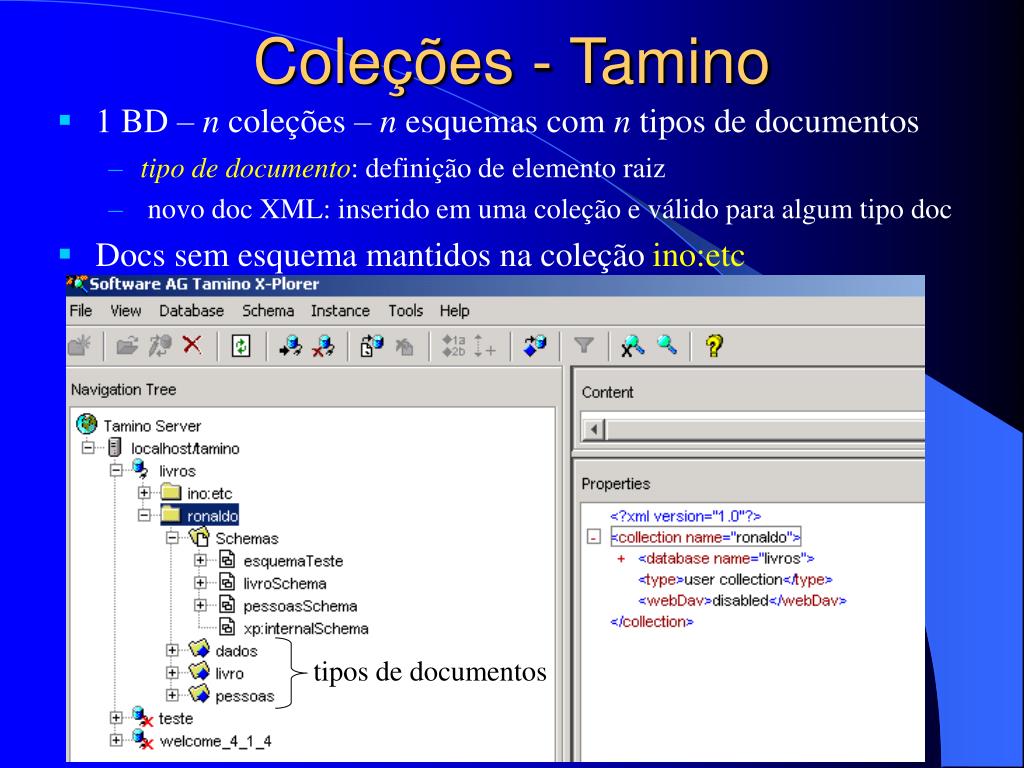
Task: Click the webDav disabled line in Properties
Action: pos(742,601)
